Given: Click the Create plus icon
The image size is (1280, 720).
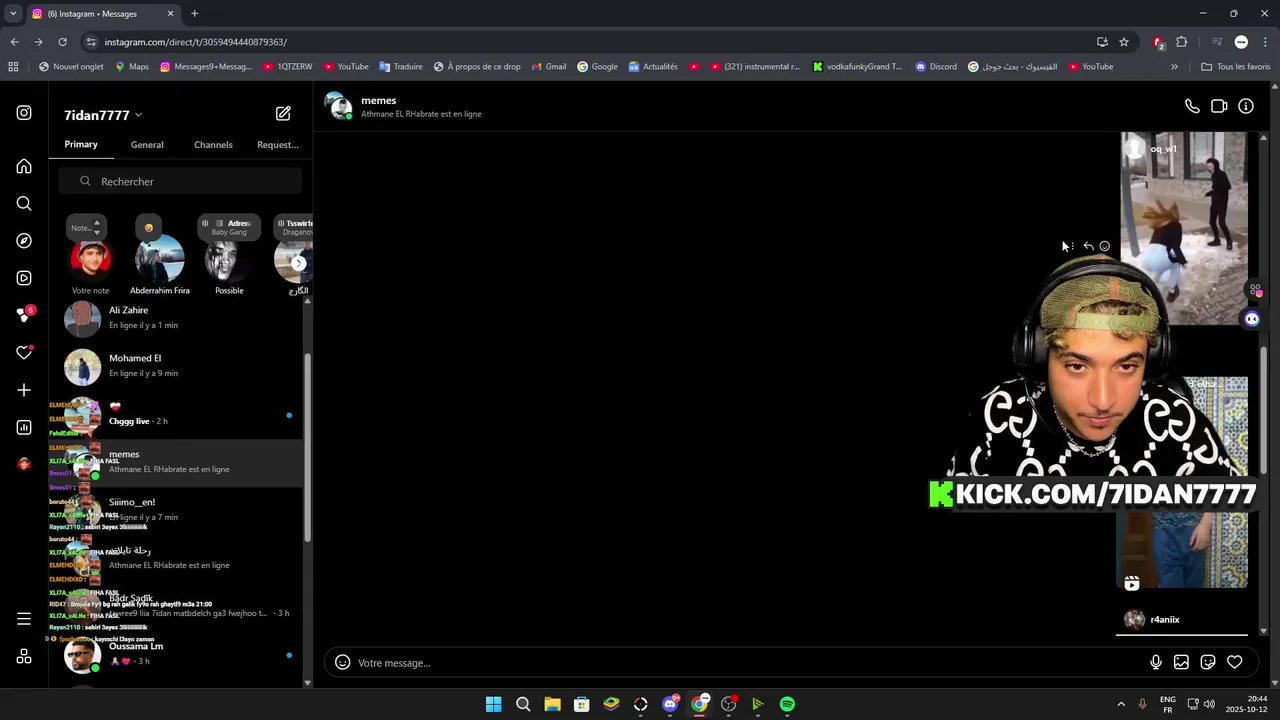Looking at the screenshot, I should pyautogui.click(x=24, y=390).
